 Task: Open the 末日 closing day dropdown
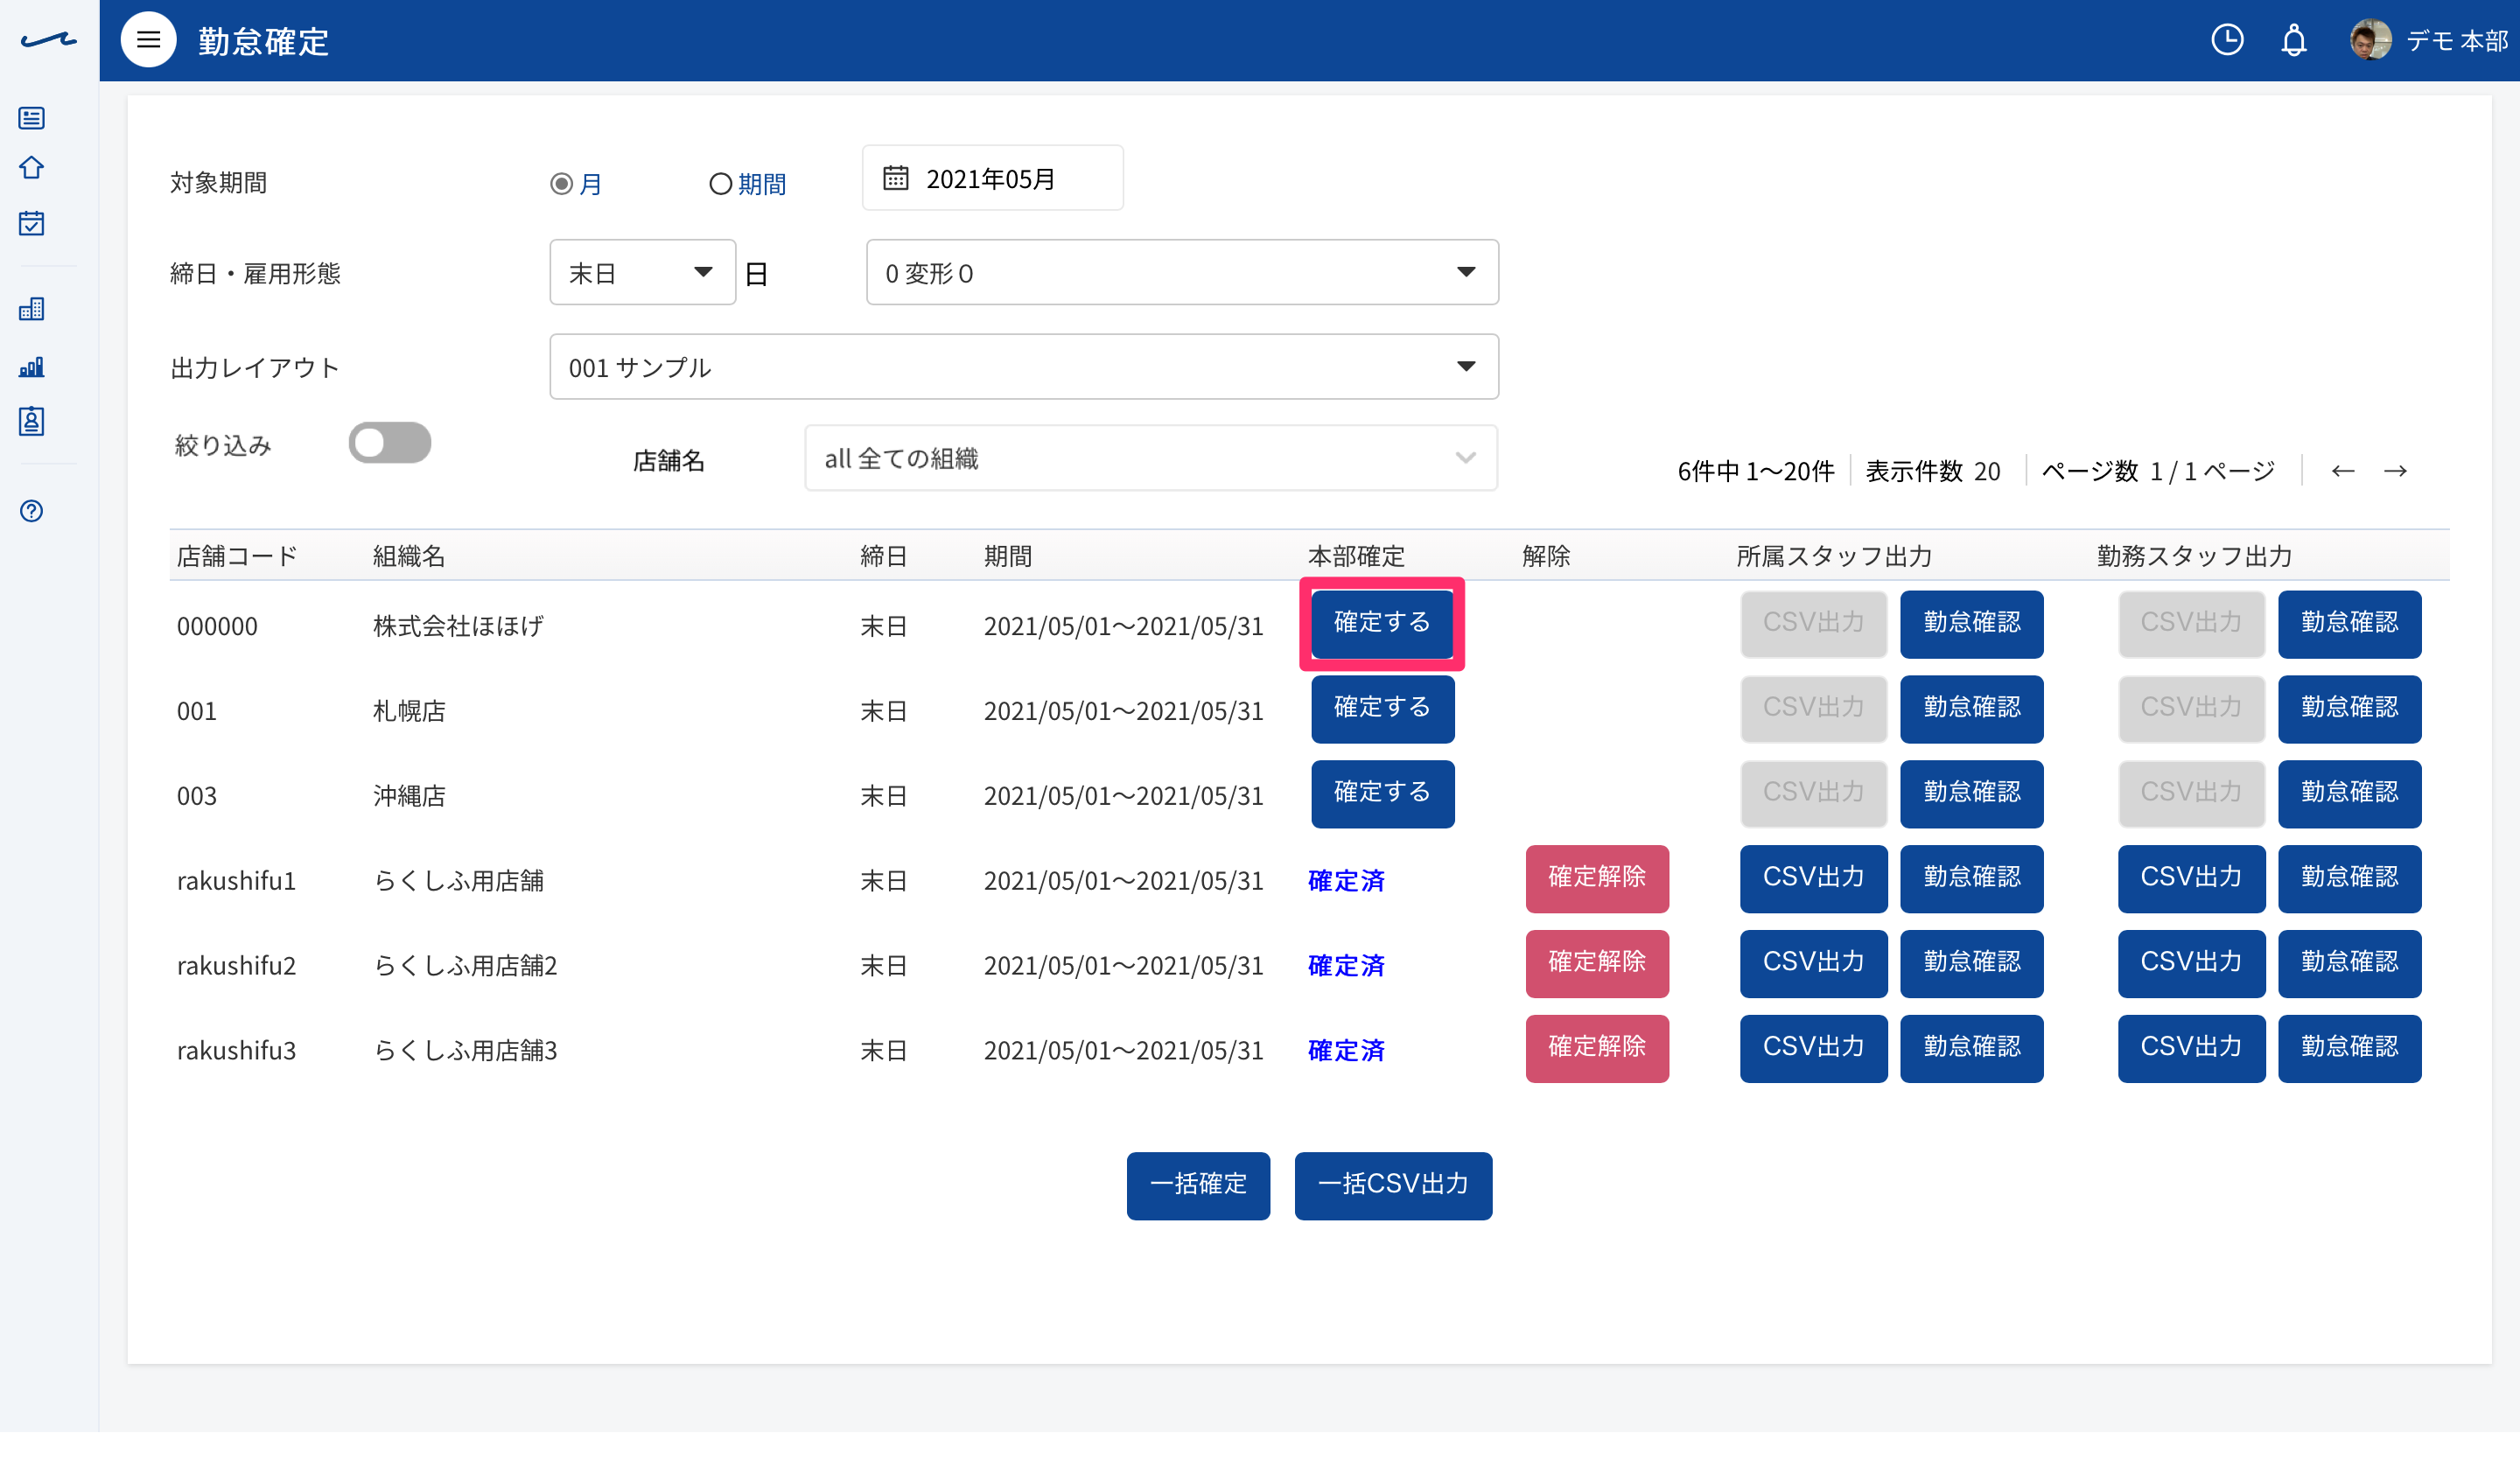click(x=643, y=272)
